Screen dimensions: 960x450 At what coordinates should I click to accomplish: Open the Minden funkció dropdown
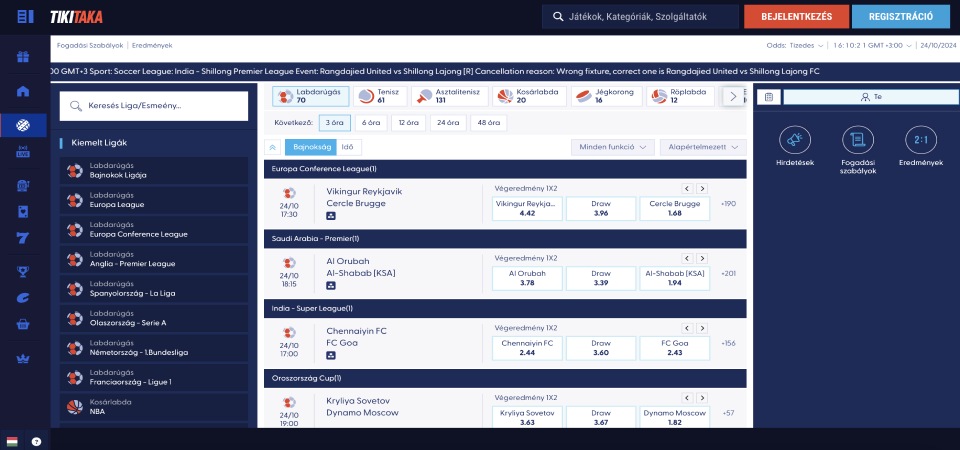(613, 147)
